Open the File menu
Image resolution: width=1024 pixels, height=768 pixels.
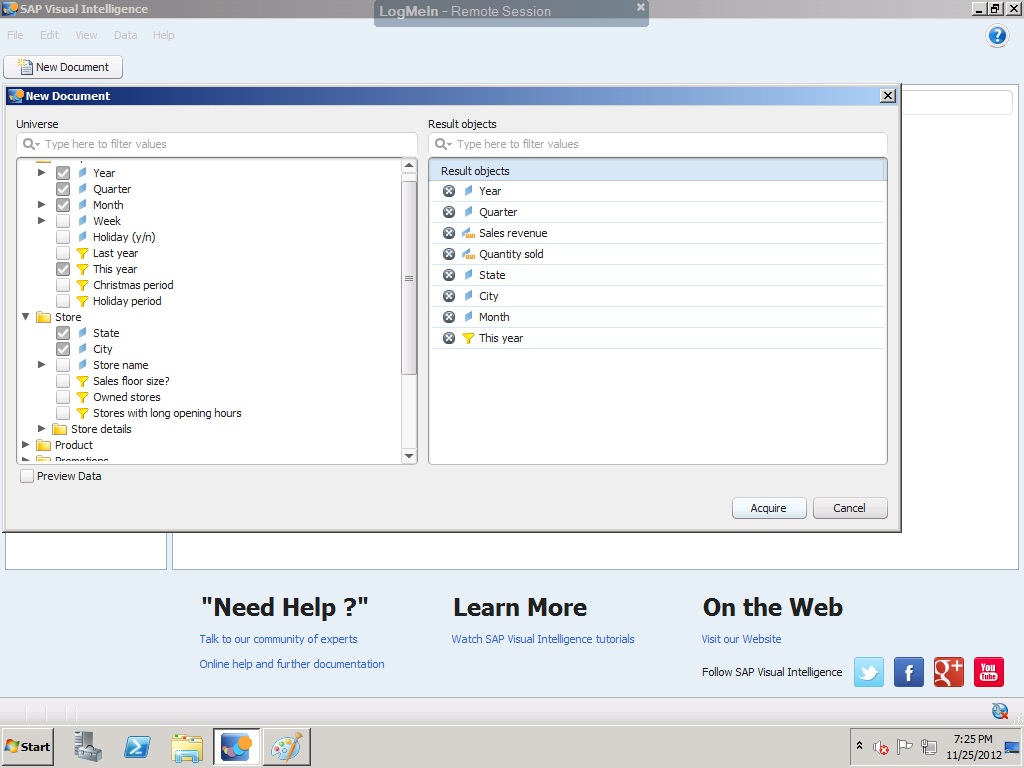click(x=15, y=35)
